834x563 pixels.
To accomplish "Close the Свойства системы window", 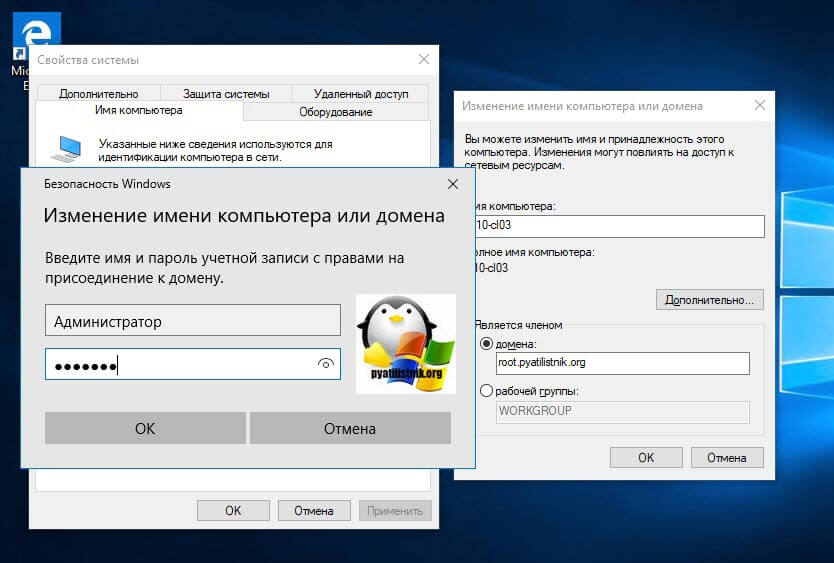I will 425,60.
